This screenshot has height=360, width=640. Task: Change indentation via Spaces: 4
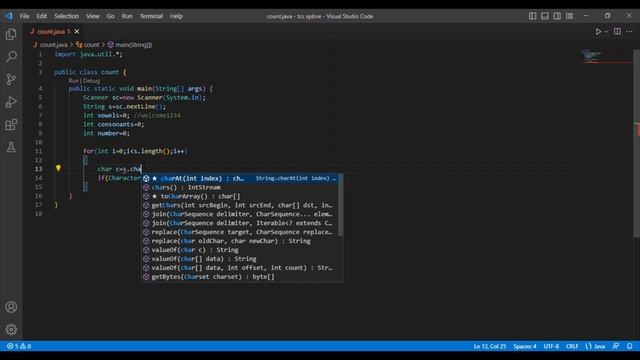524,346
